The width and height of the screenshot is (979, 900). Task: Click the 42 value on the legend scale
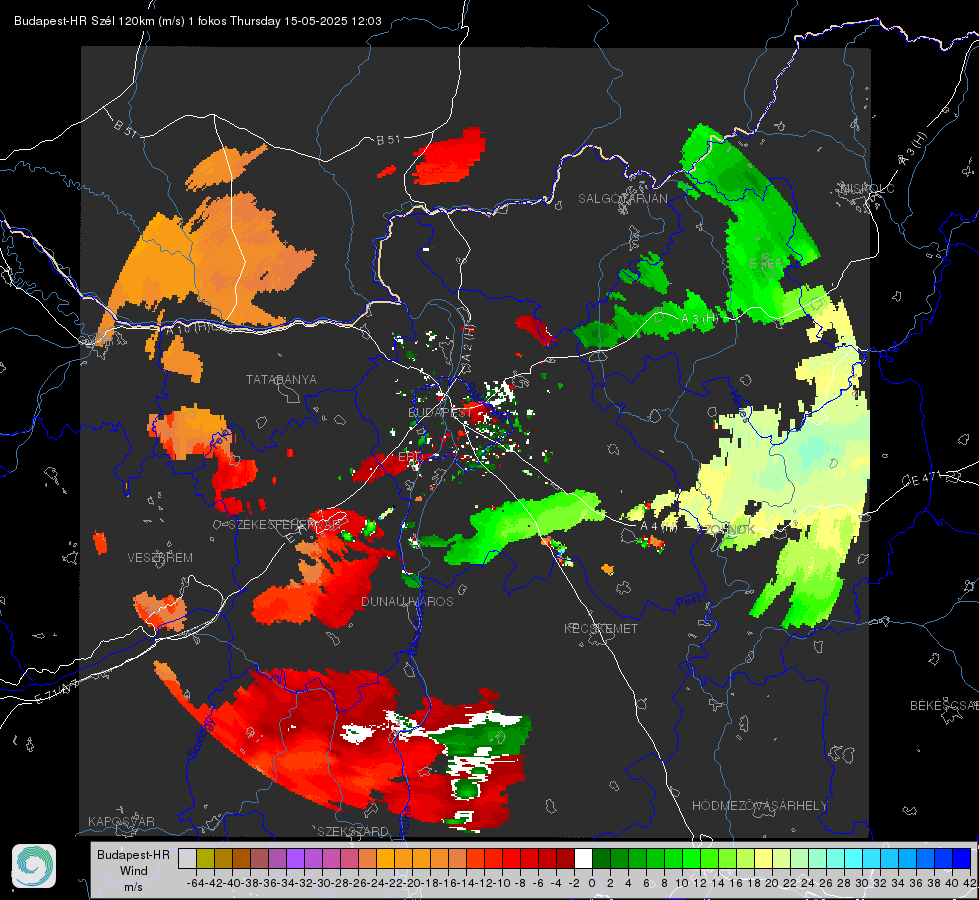coord(970,883)
